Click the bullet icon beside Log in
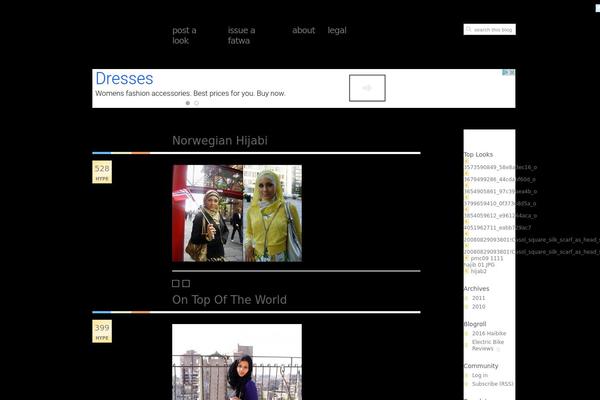 (x=466, y=376)
